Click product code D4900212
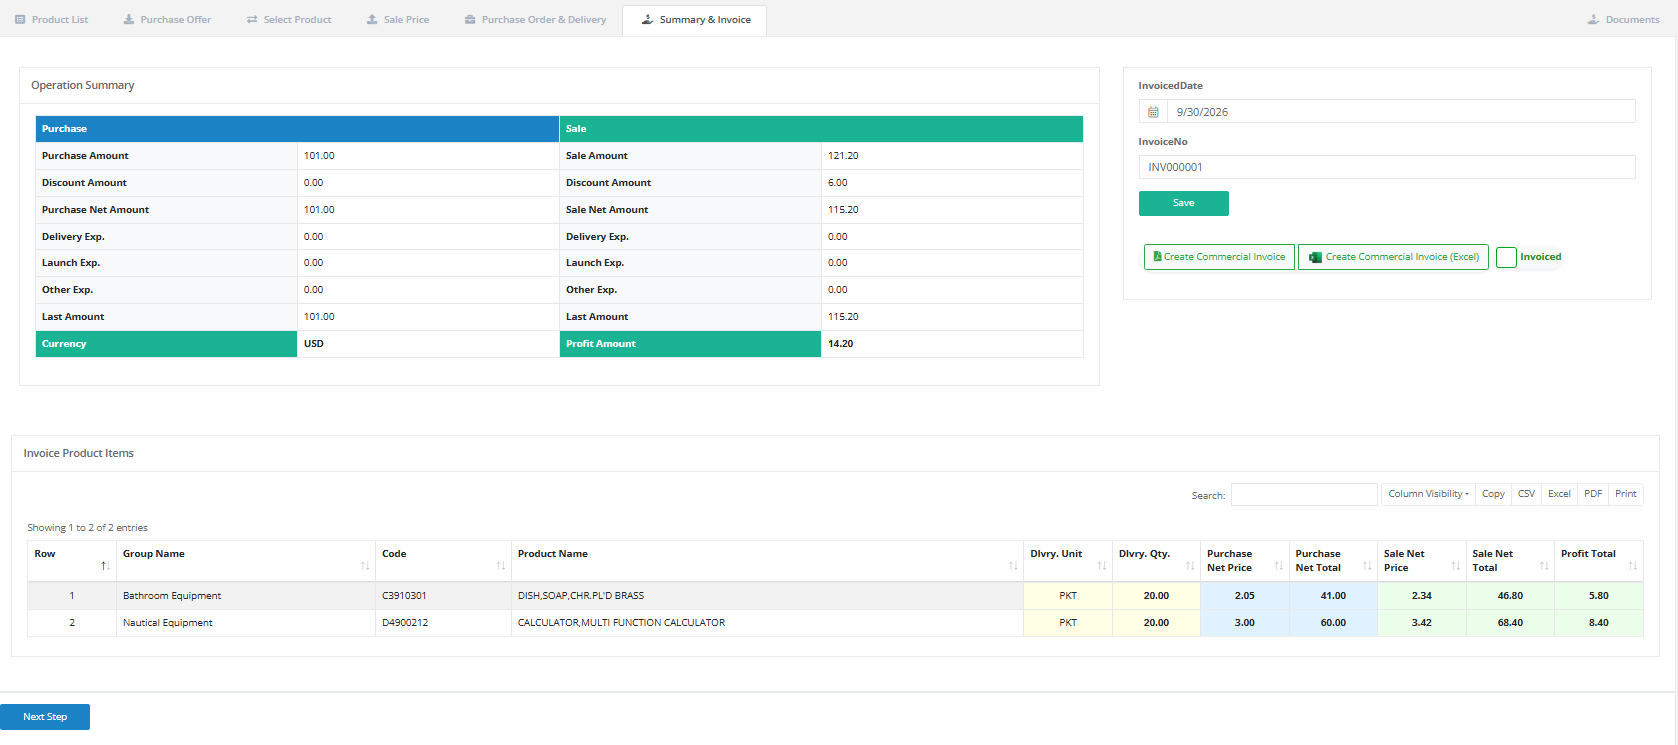This screenshot has width=1678, height=745. point(405,623)
